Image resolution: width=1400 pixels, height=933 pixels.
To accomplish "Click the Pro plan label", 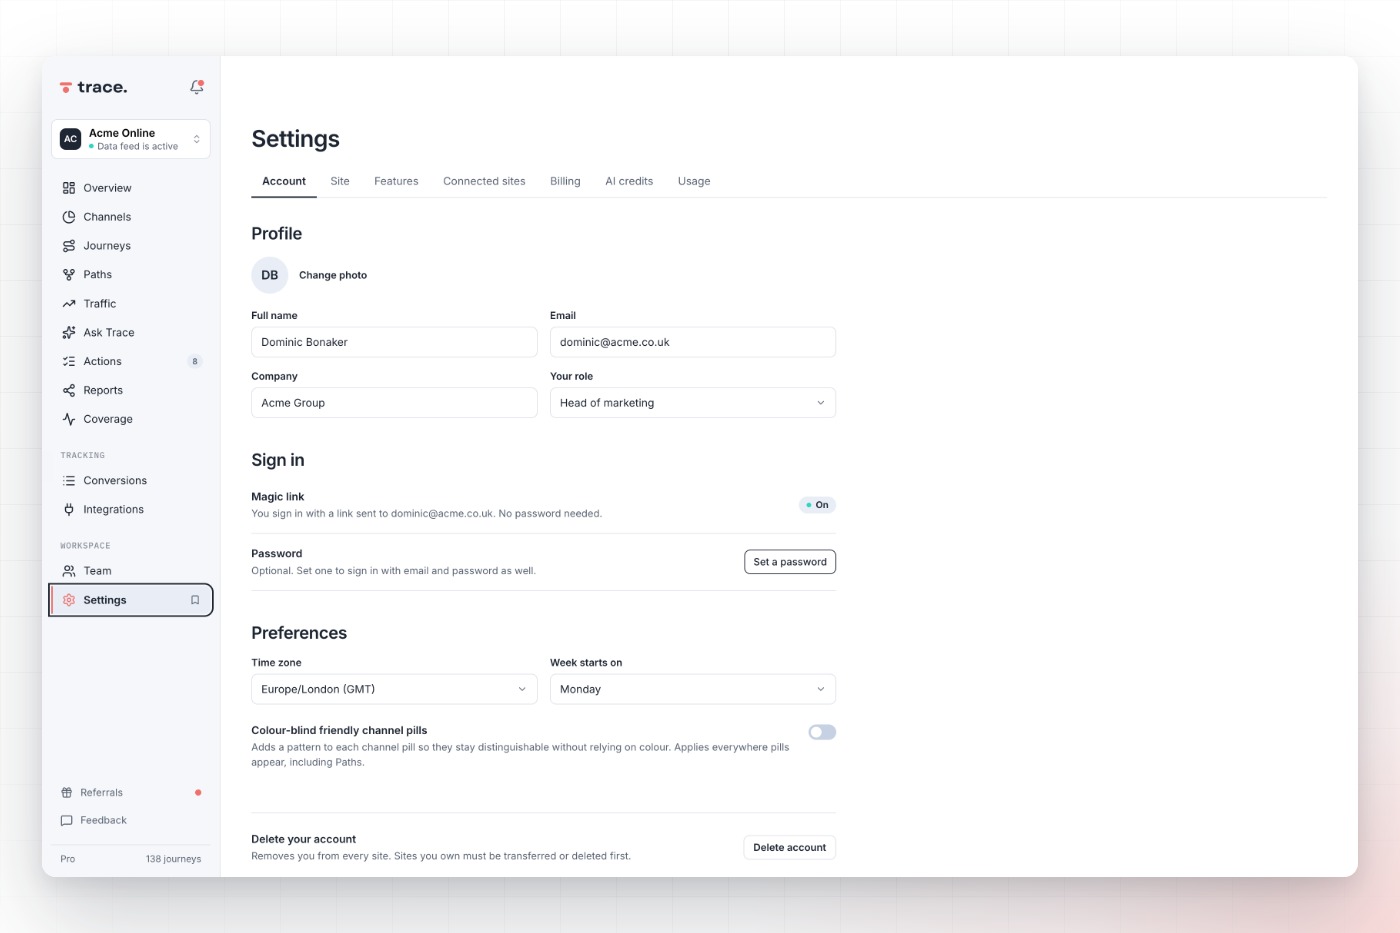I will point(68,859).
